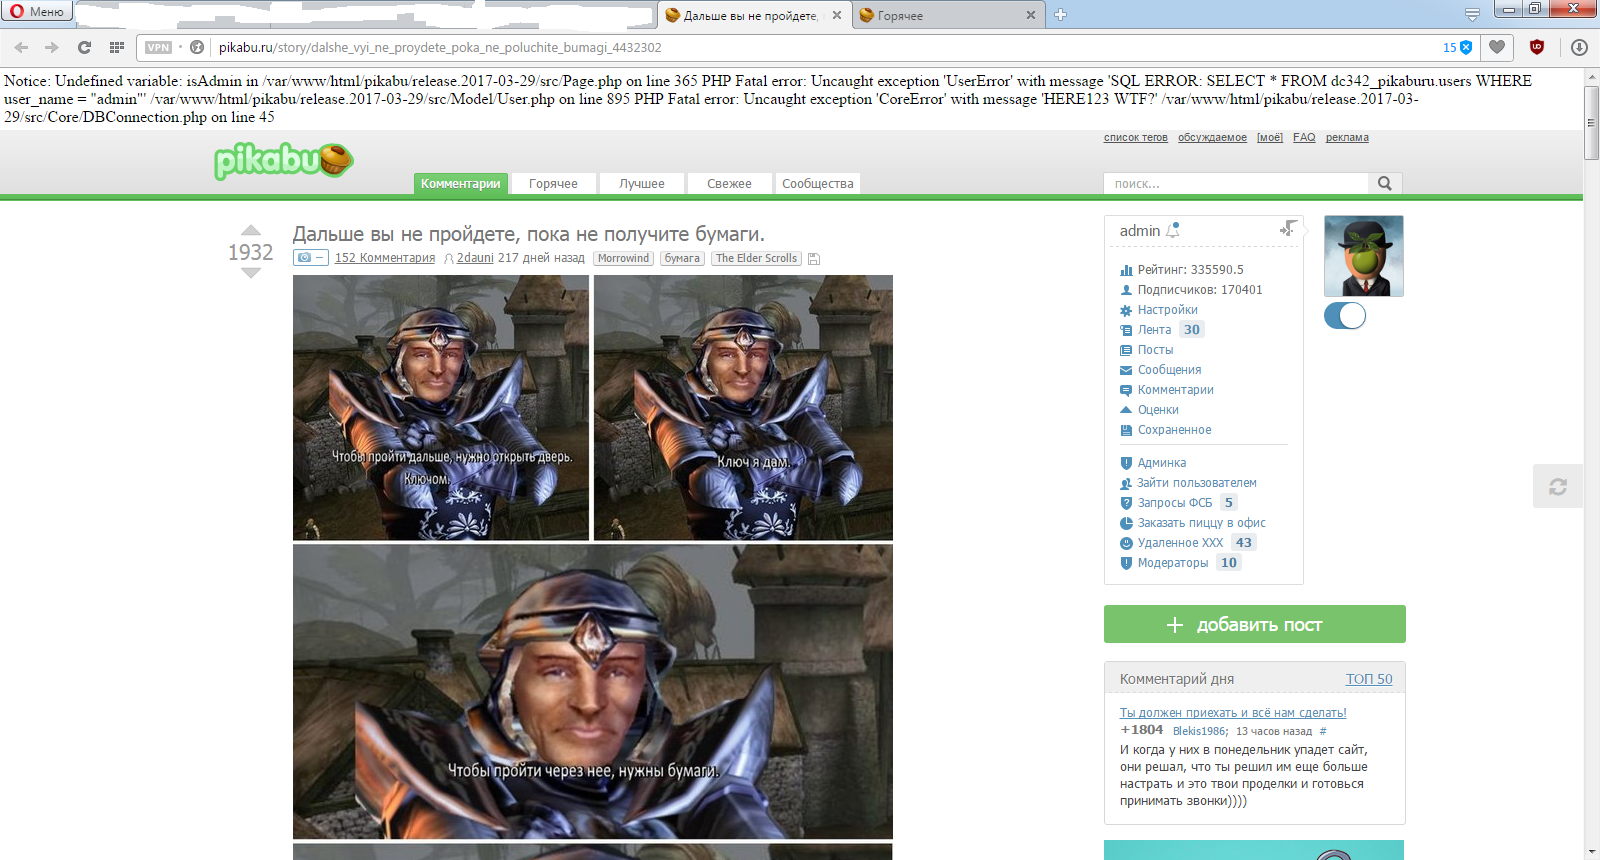Click the save post floppy disk icon

click(x=814, y=259)
